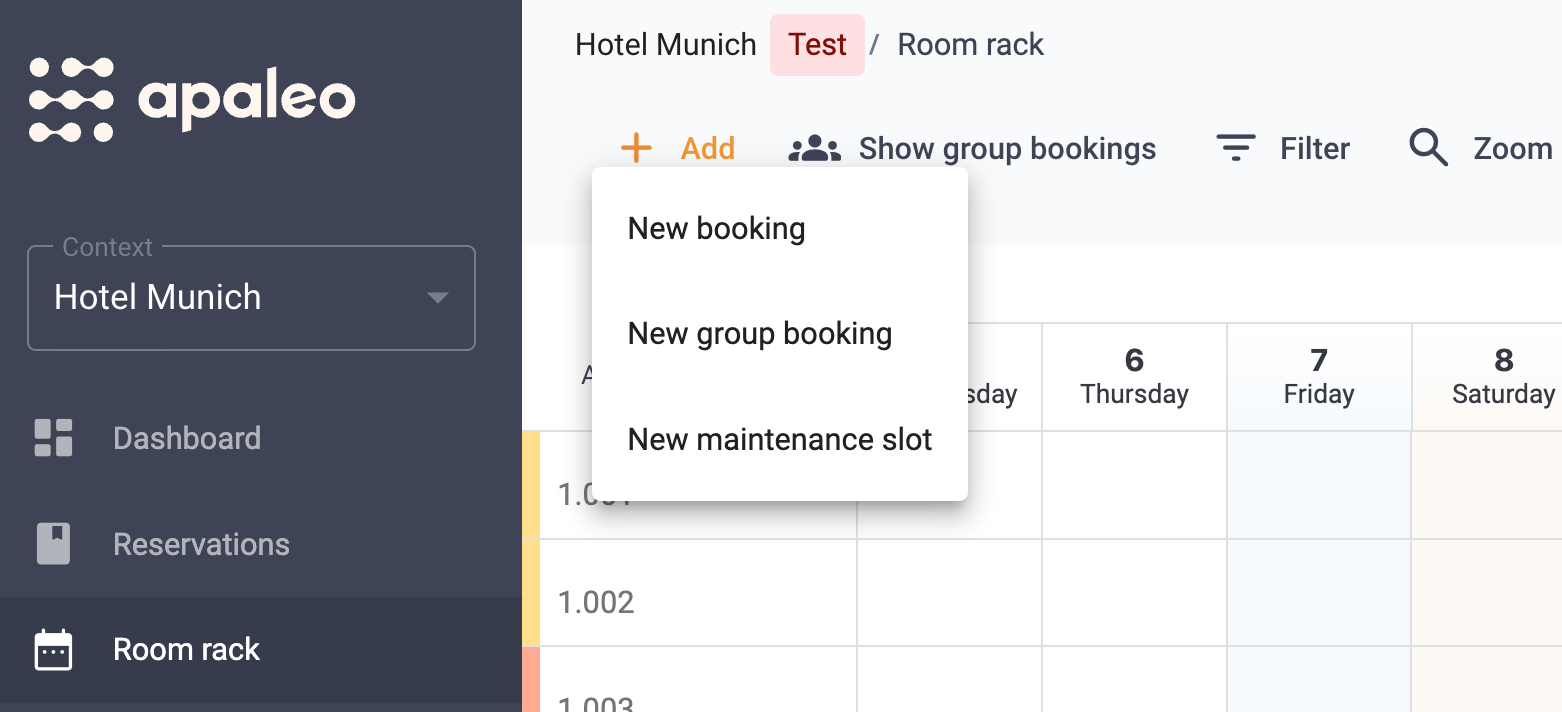The image size is (1562, 712).
Task: Choose New maintenance slot from menu
Action: 780,440
